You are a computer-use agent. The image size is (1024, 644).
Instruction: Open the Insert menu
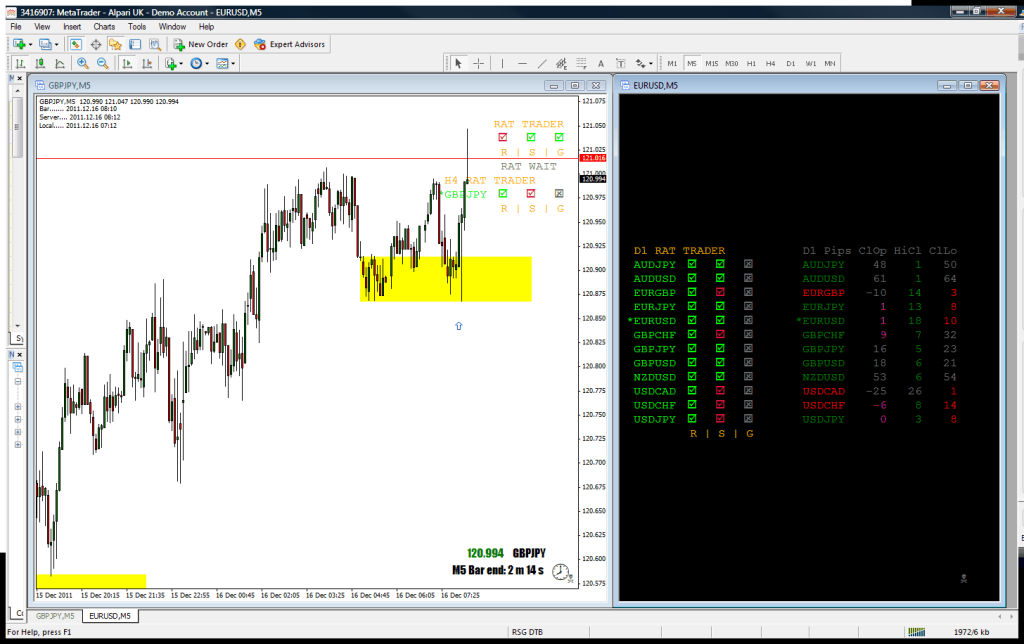pos(72,27)
